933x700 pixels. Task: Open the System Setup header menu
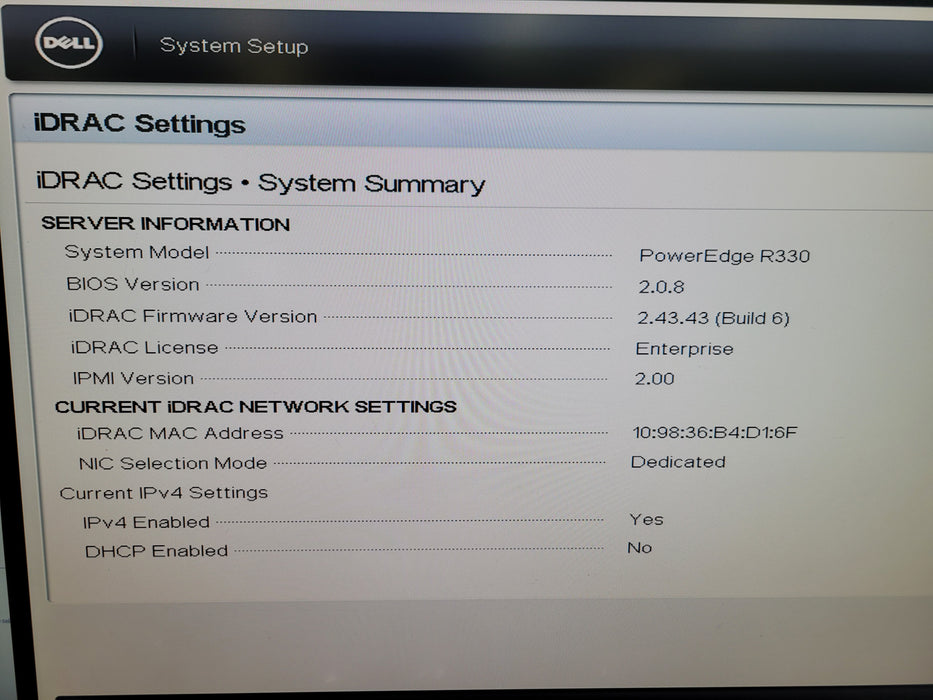click(x=234, y=46)
